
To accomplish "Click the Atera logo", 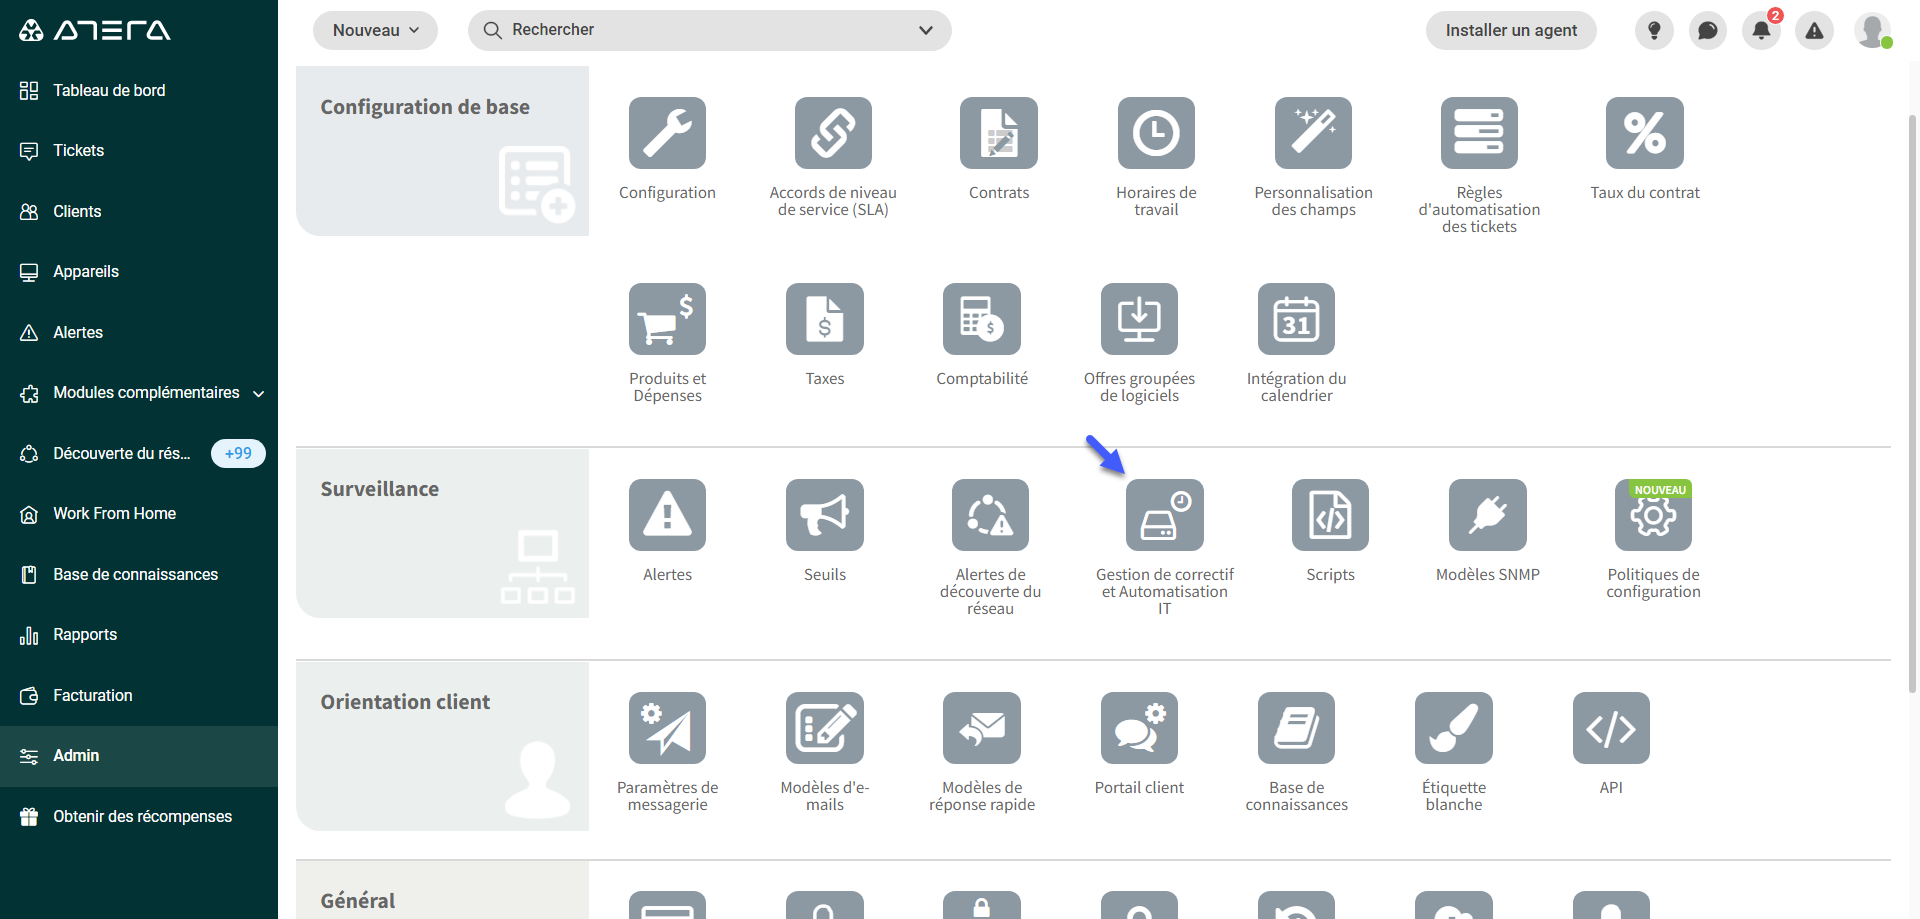I will (x=95, y=30).
